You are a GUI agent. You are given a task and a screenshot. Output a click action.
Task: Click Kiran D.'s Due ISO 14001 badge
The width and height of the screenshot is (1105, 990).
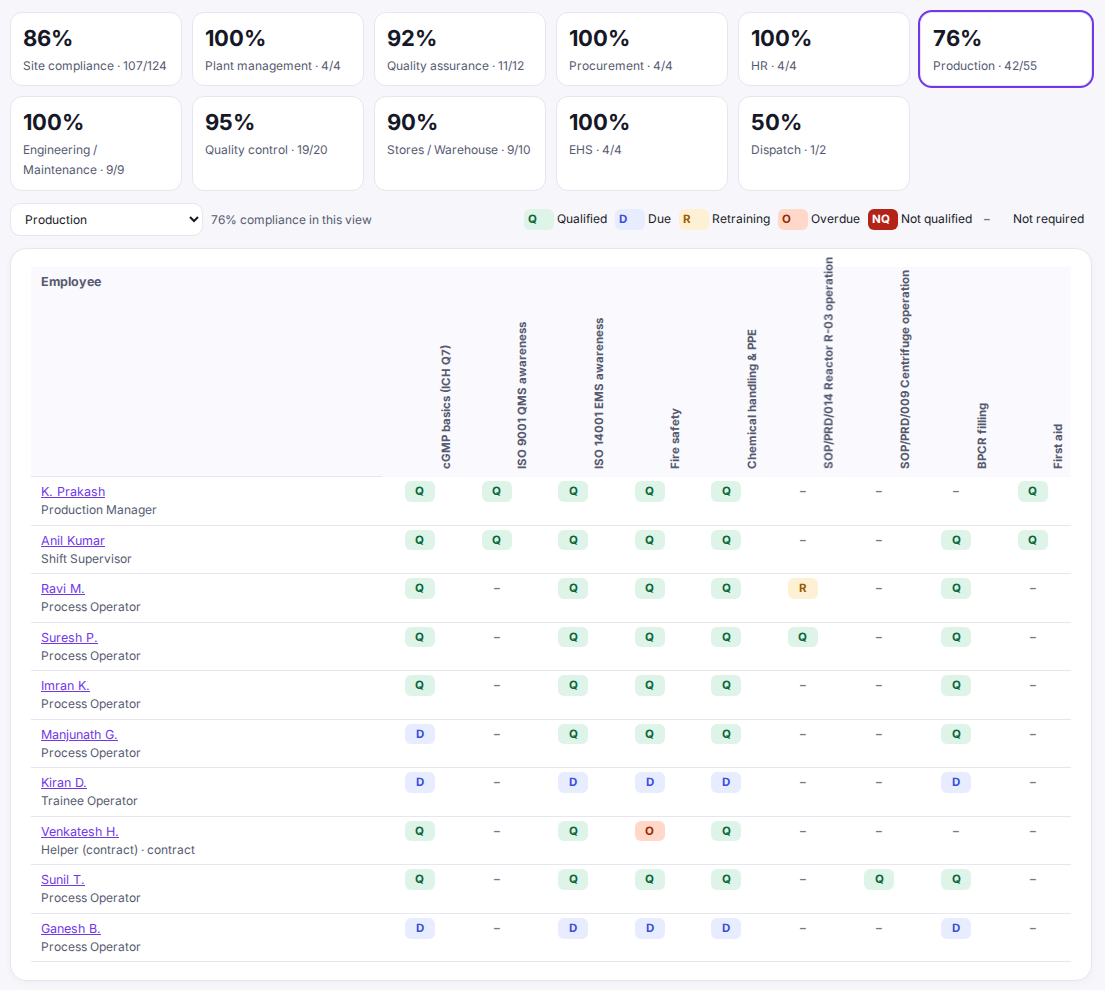573,782
